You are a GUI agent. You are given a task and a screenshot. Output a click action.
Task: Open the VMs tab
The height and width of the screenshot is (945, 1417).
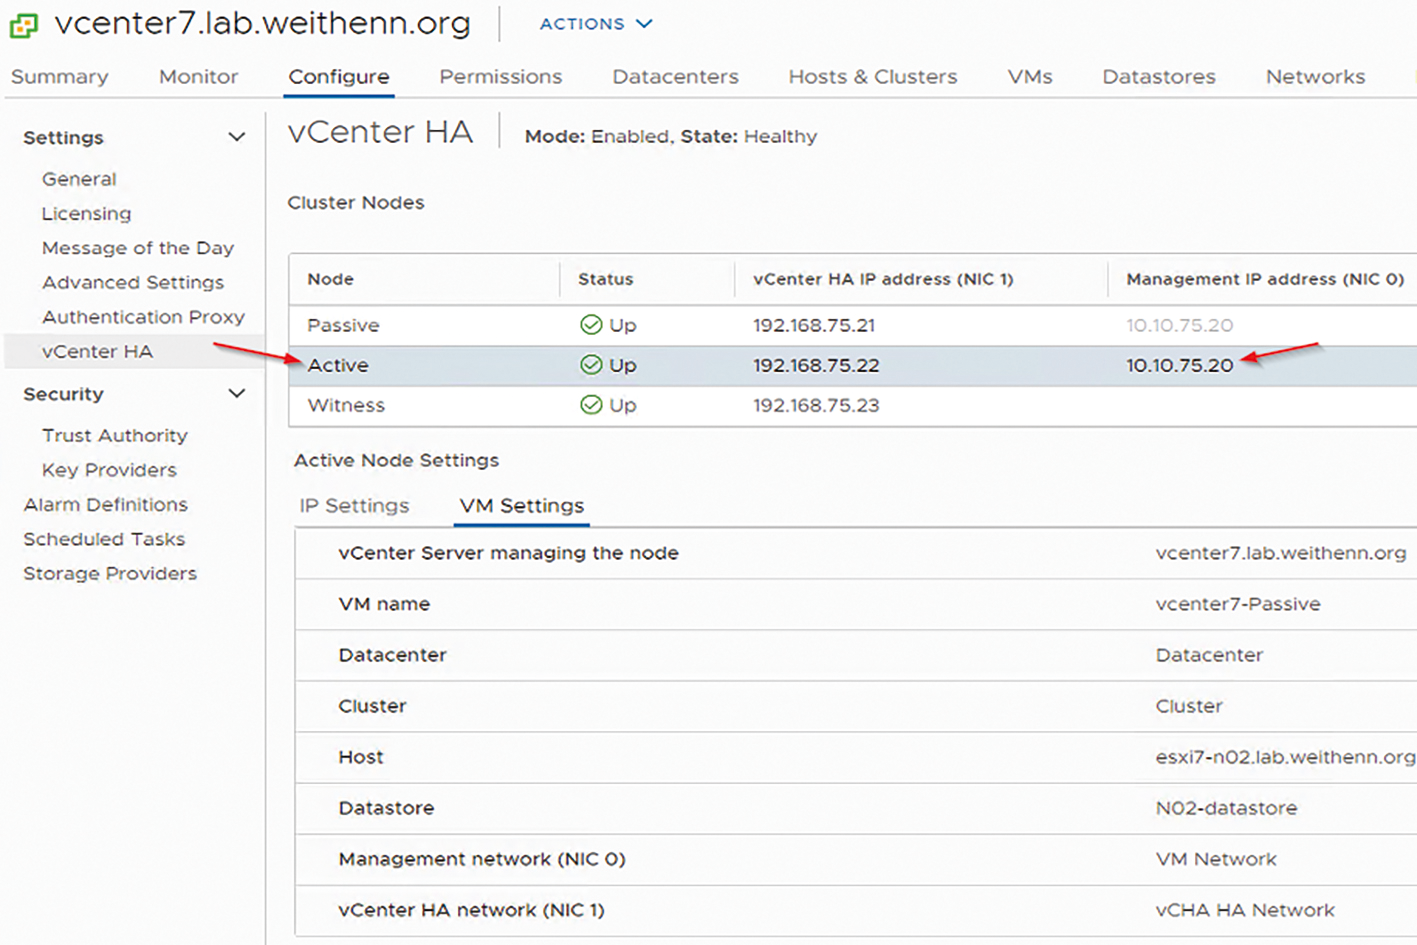[x=1030, y=77]
